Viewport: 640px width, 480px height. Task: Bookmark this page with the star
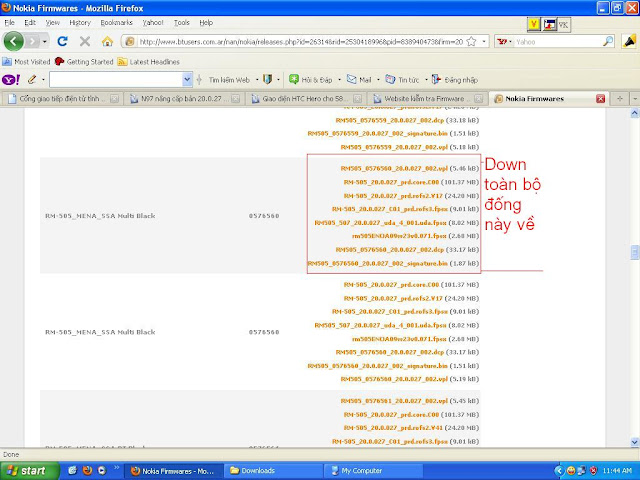471,41
